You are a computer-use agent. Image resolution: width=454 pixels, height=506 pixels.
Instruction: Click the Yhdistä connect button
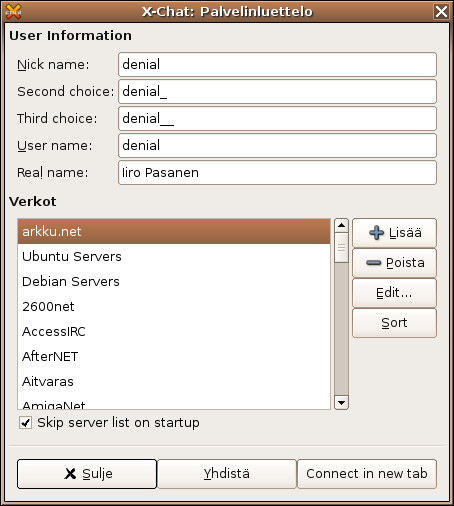point(227,474)
